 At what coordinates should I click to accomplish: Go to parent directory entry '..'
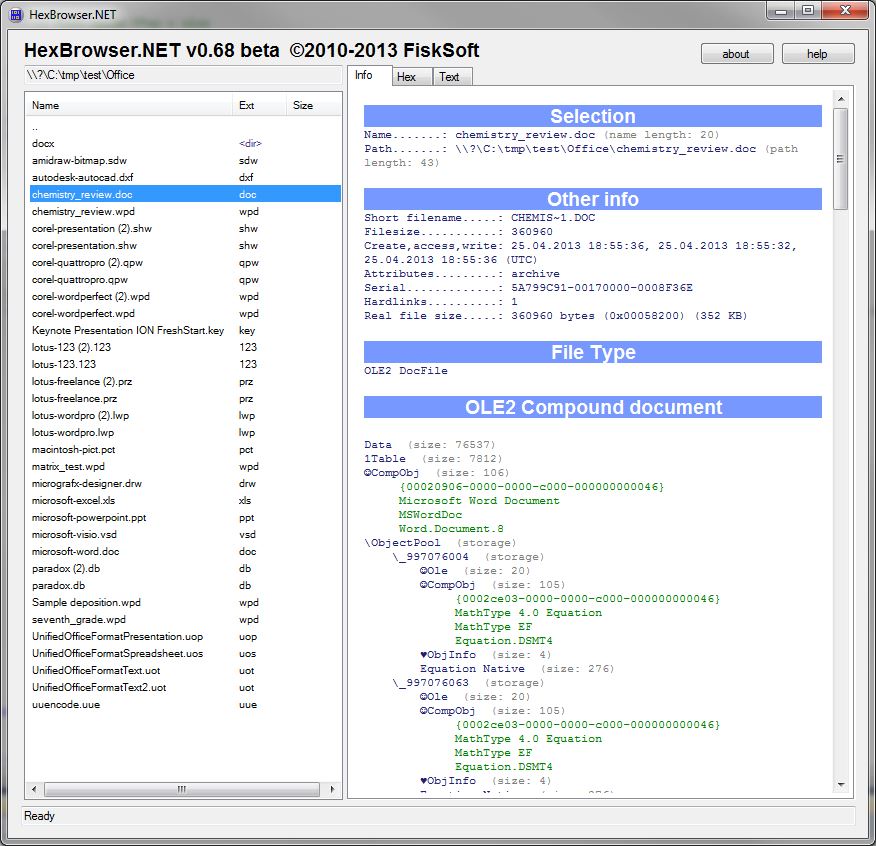point(185,127)
